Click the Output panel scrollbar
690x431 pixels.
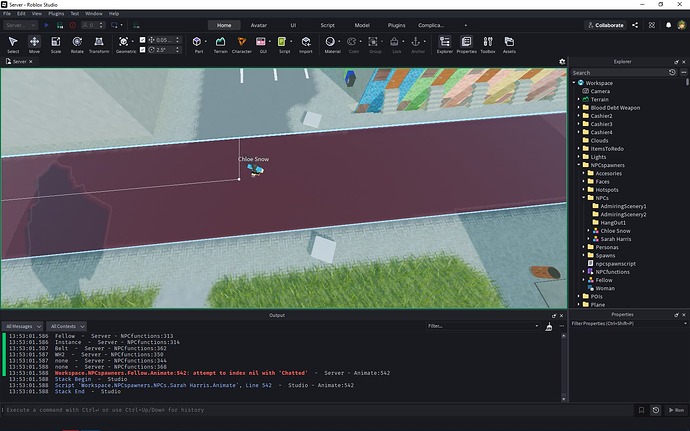[564, 367]
